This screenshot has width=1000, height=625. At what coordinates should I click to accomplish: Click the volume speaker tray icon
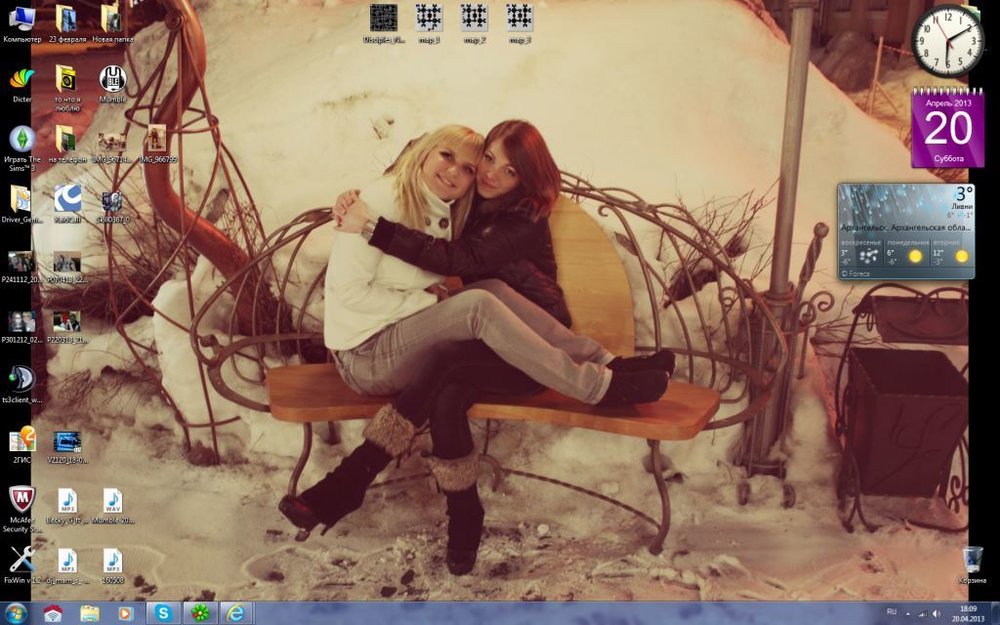coord(936,612)
